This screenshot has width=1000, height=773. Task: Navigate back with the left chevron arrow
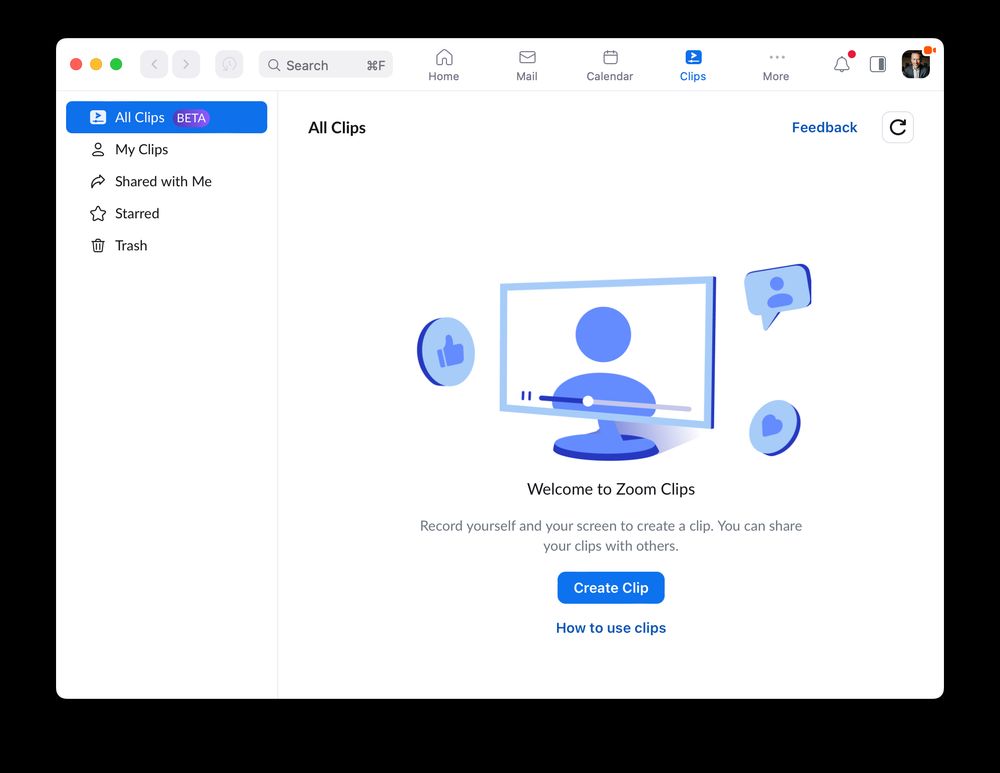click(x=153, y=64)
